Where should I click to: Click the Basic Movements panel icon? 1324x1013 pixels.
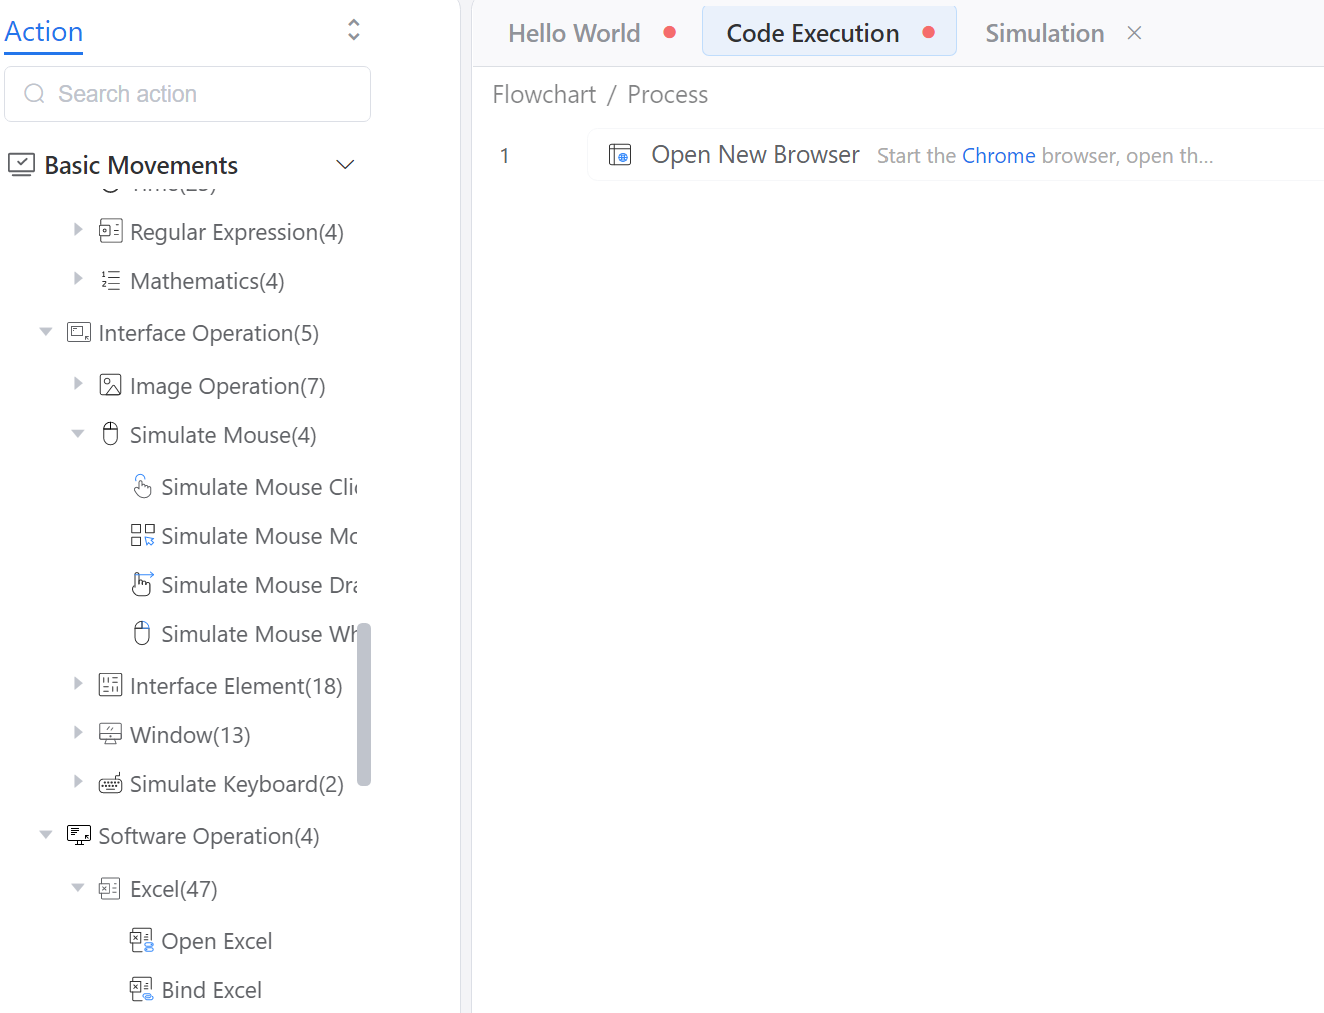[21, 164]
